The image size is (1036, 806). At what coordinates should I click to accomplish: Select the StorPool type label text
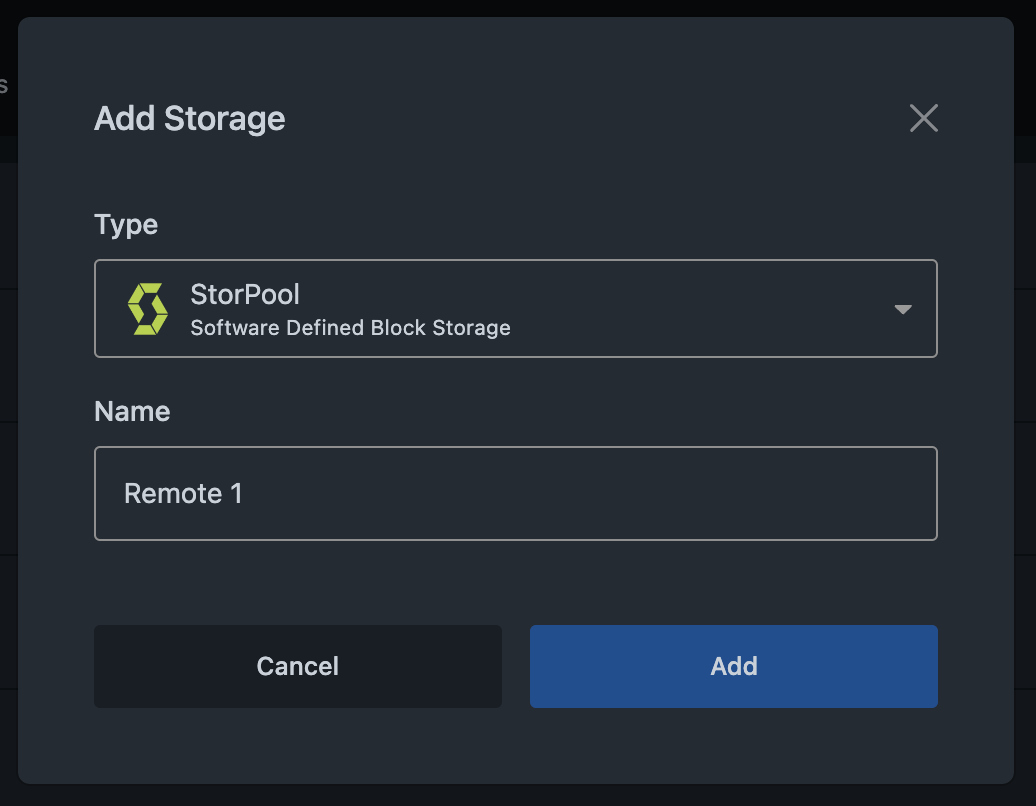coord(245,294)
